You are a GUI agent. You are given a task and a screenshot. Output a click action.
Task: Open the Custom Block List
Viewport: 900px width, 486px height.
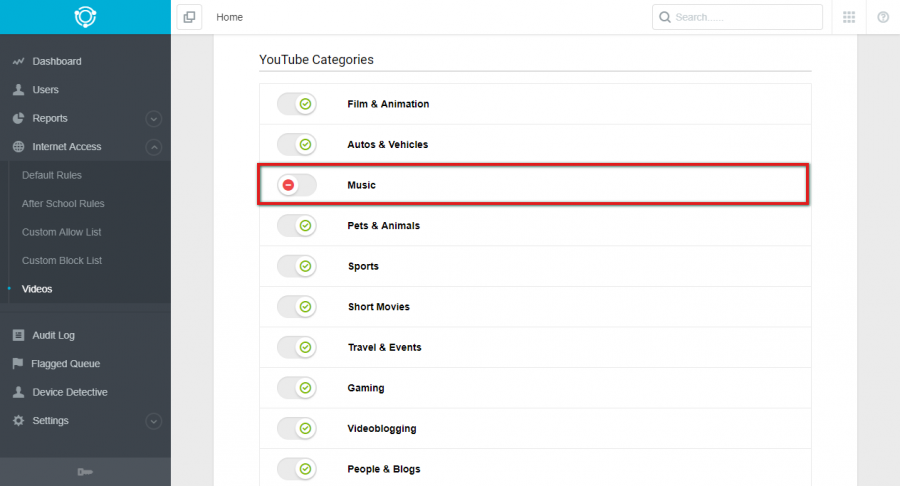[62, 261]
